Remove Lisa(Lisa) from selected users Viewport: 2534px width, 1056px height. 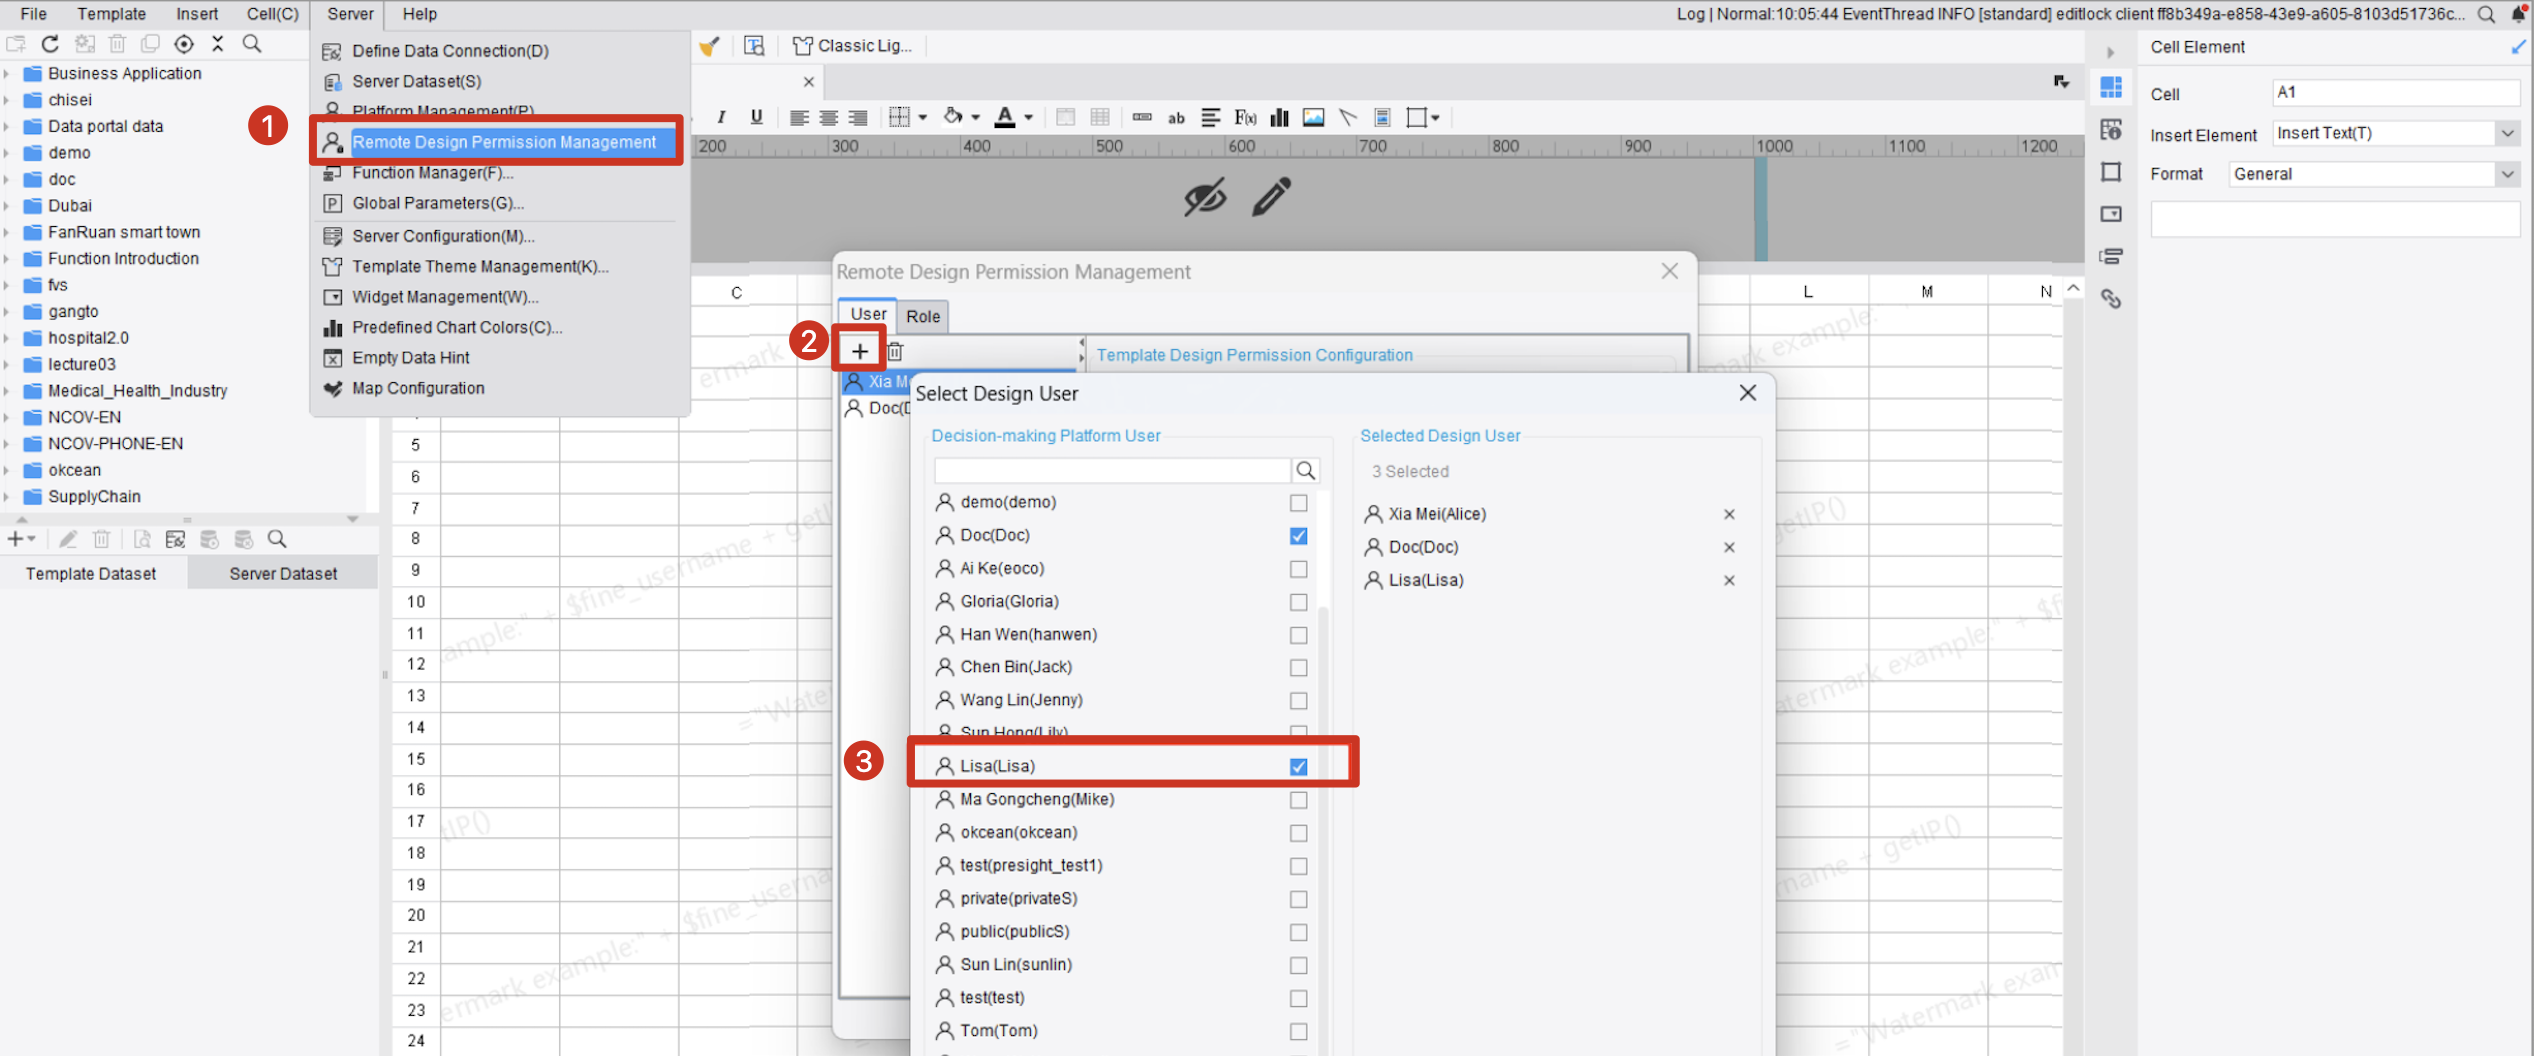coord(1729,580)
